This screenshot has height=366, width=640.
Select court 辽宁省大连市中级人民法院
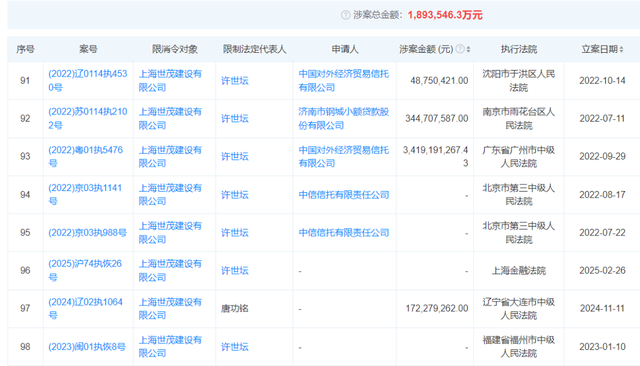click(518, 308)
